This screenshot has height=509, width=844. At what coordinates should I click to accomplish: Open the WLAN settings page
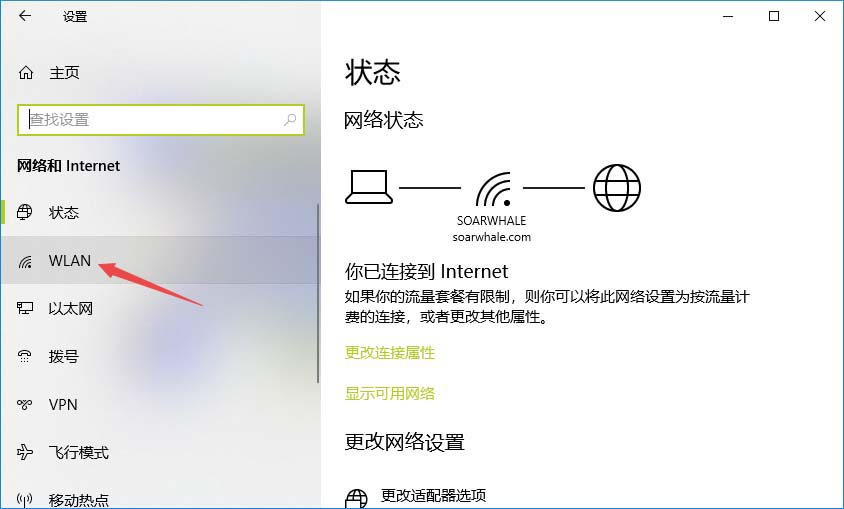[x=160, y=260]
